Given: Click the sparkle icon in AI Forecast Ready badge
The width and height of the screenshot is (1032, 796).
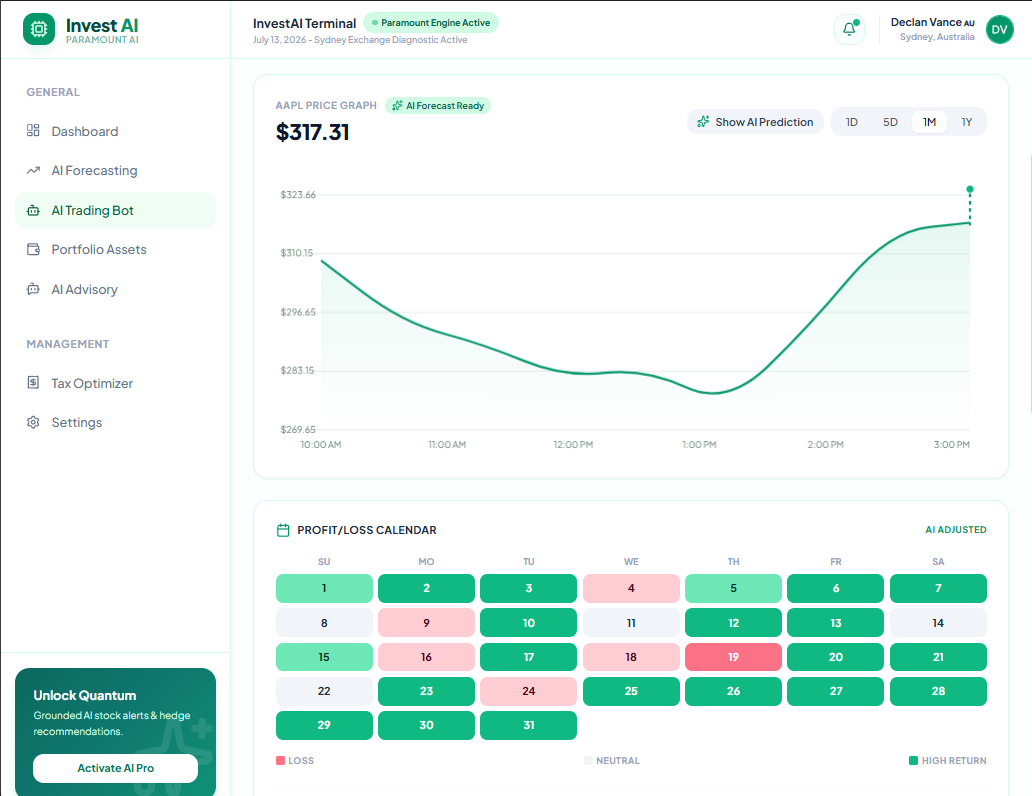Looking at the screenshot, I should pos(397,105).
